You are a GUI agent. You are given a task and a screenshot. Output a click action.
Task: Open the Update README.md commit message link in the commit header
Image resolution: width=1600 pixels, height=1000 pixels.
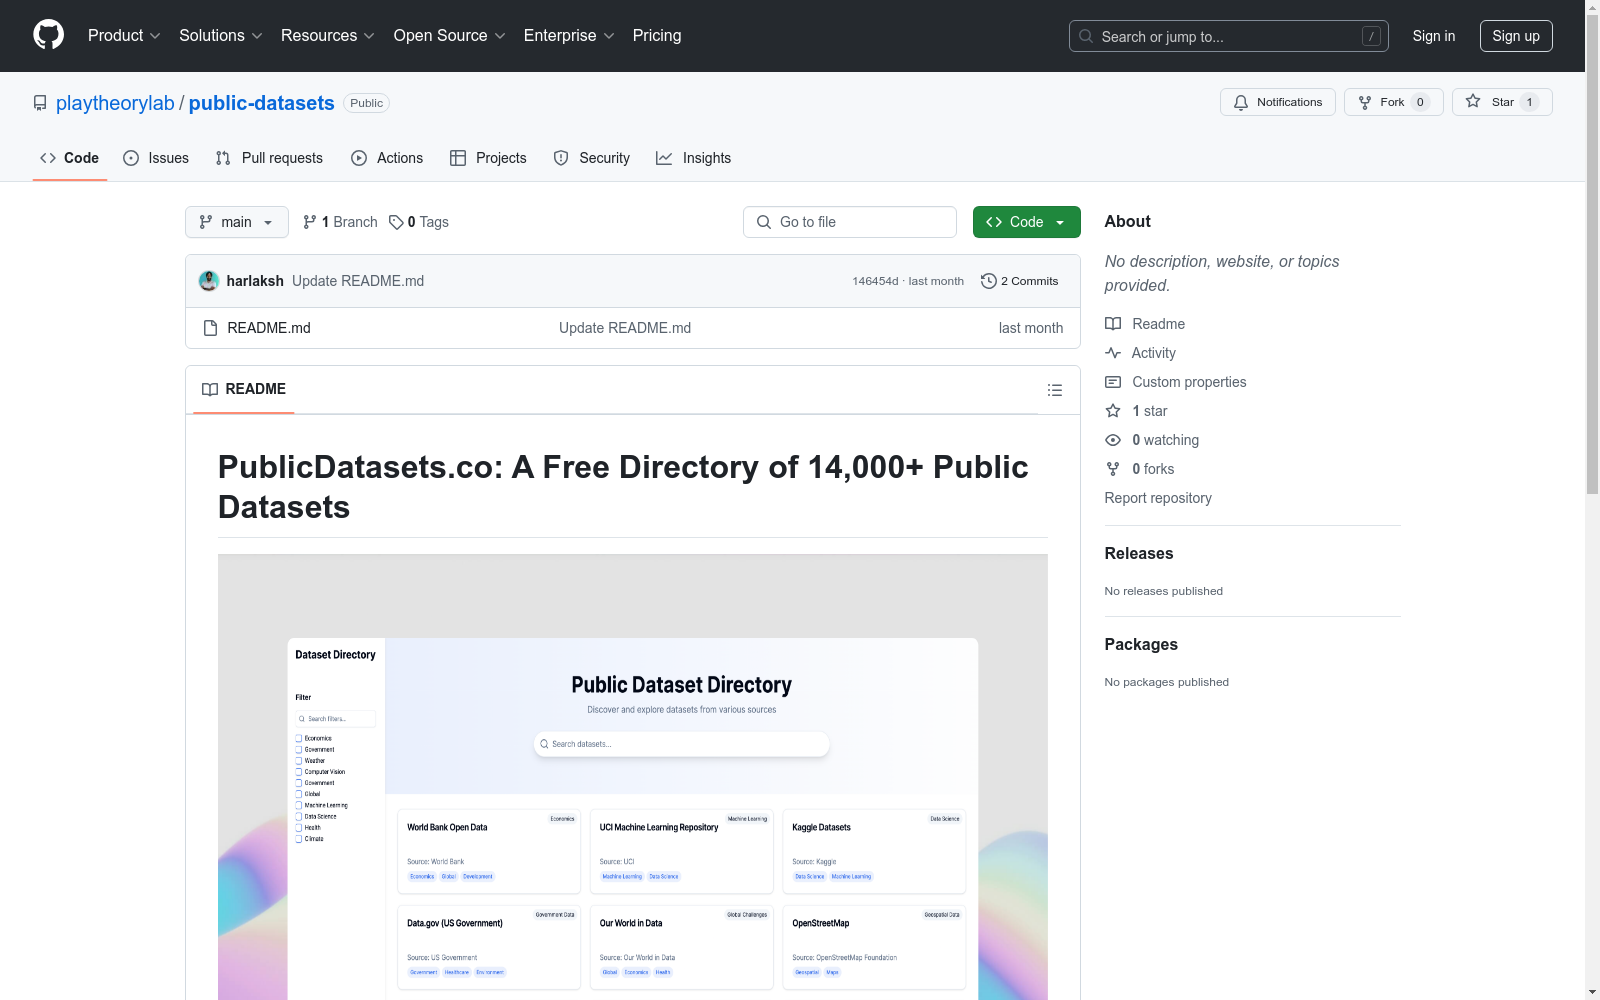[x=358, y=281]
